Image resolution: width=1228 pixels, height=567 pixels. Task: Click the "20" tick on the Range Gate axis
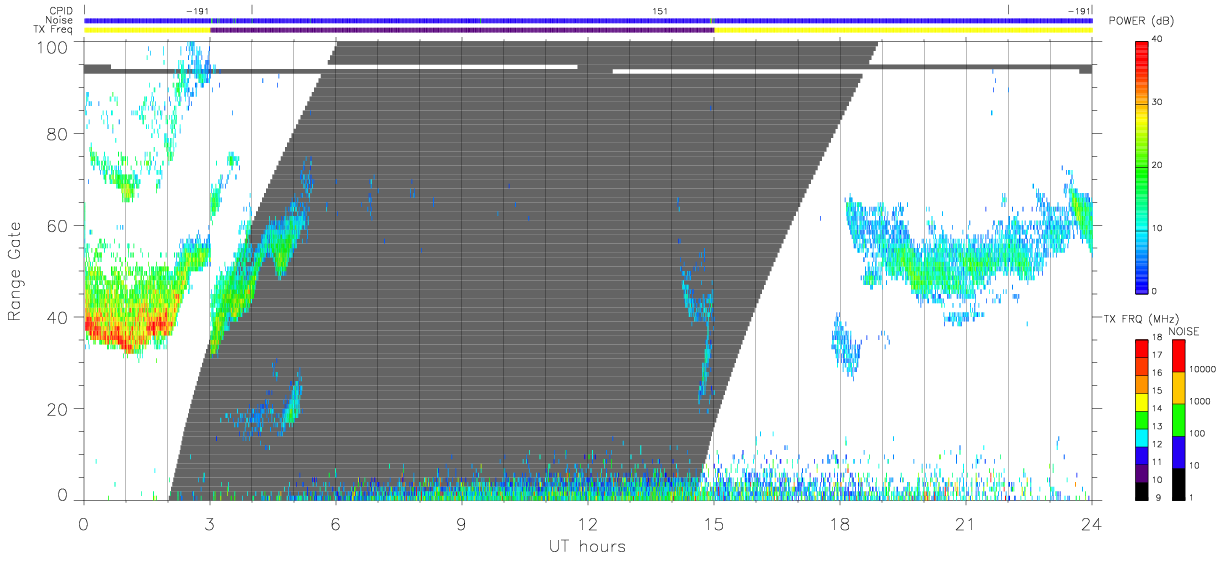tap(57, 409)
